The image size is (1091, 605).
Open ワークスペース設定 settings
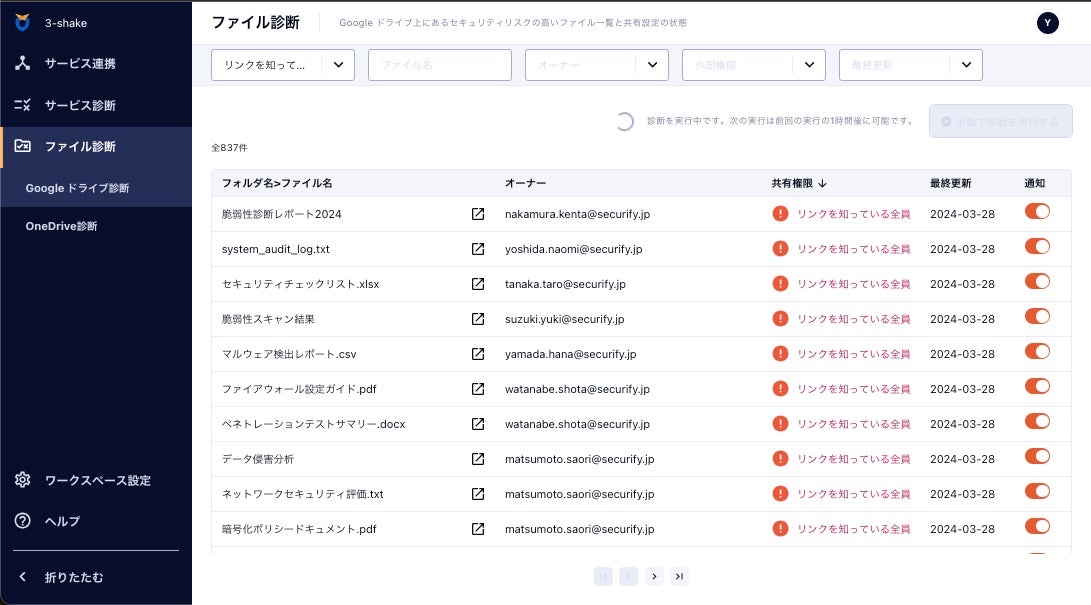pos(97,480)
